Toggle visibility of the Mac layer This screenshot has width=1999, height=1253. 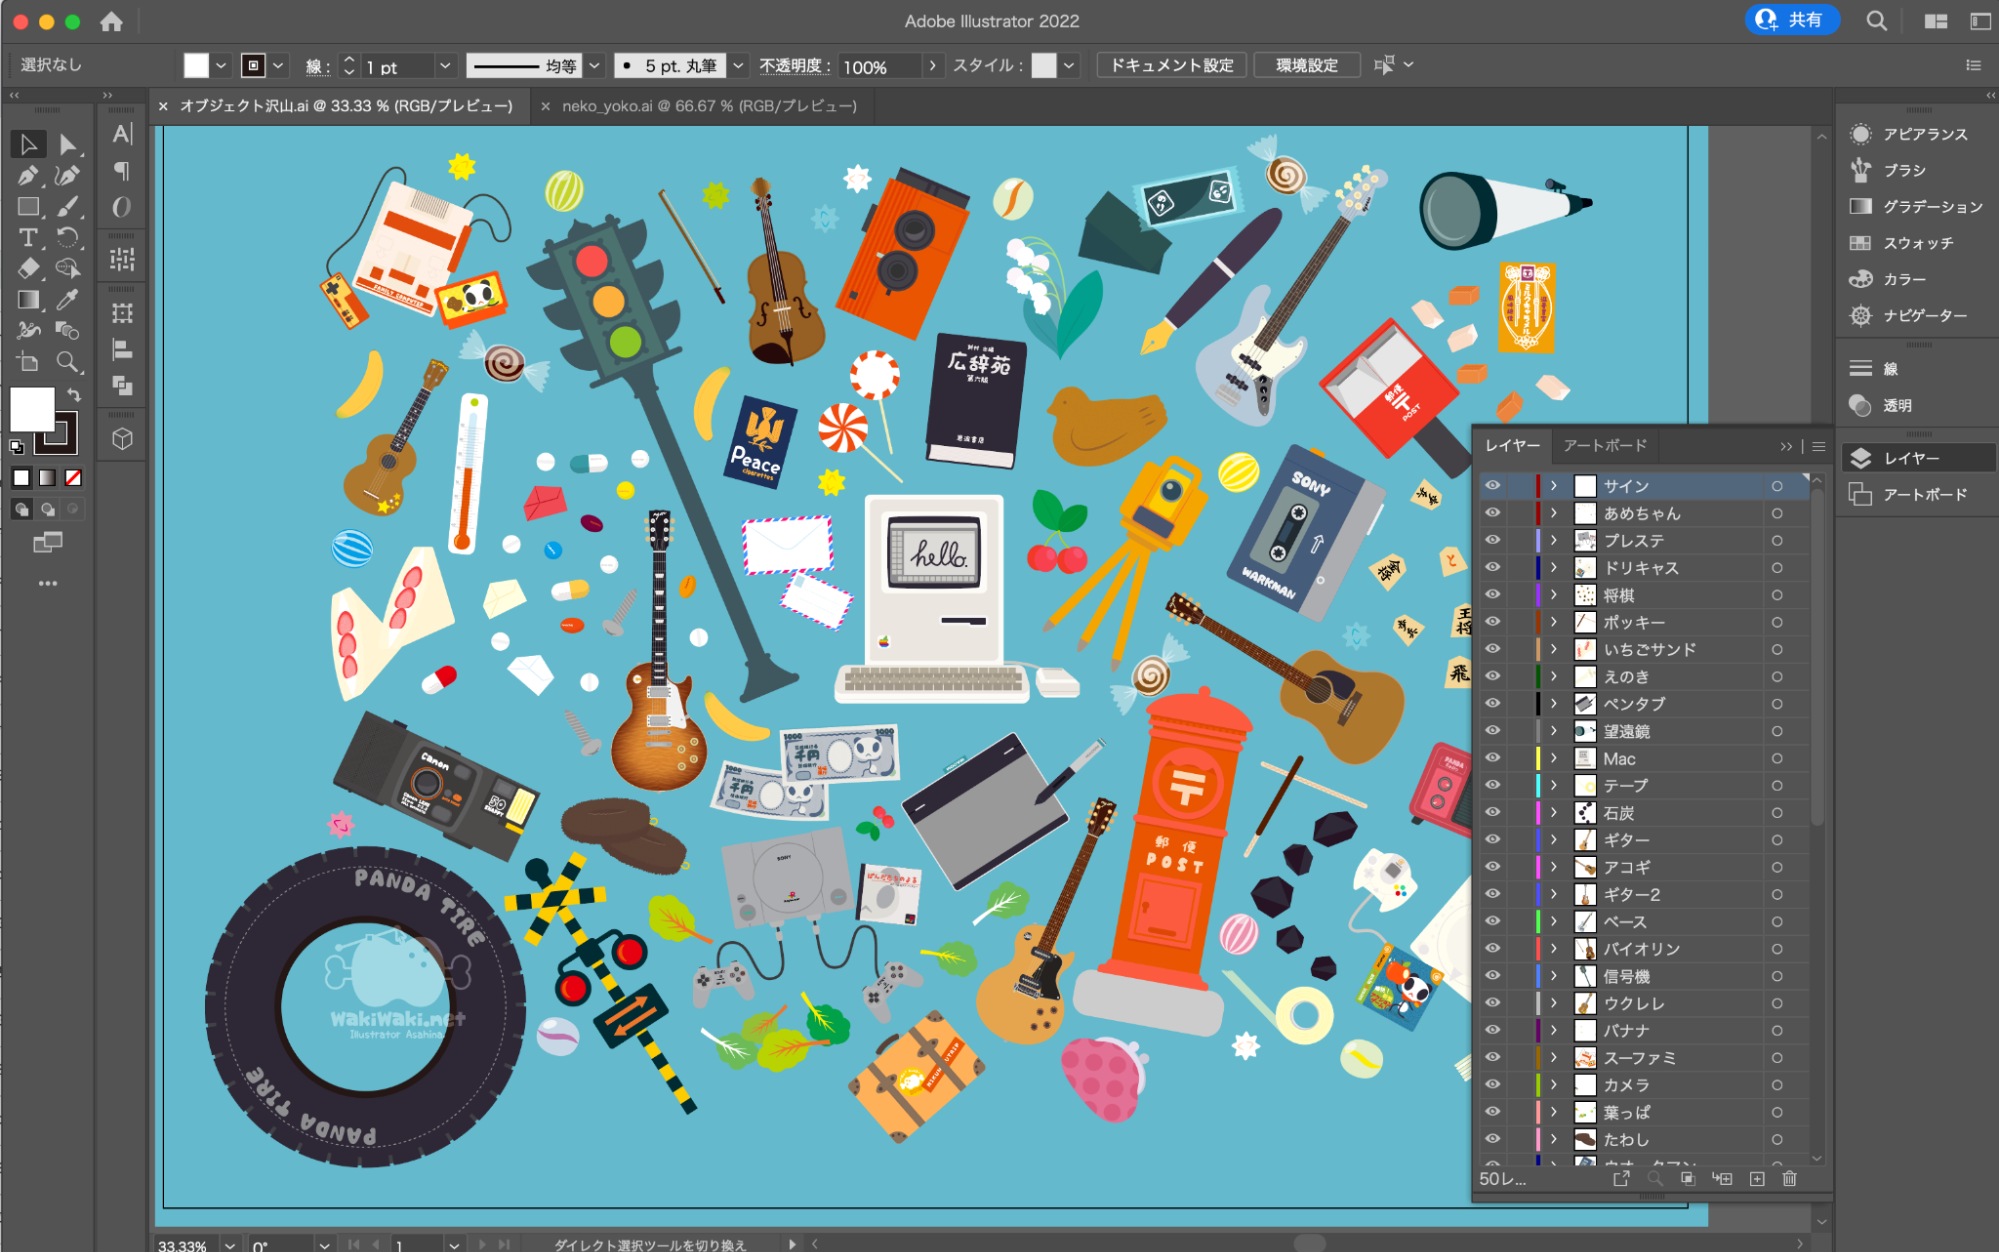pyautogui.click(x=1492, y=758)
